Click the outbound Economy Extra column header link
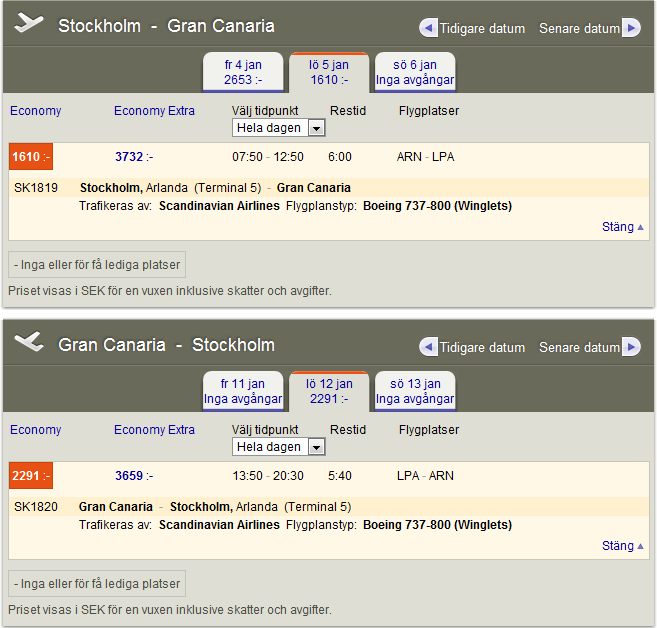657x628 pixels. coord(154,111)
